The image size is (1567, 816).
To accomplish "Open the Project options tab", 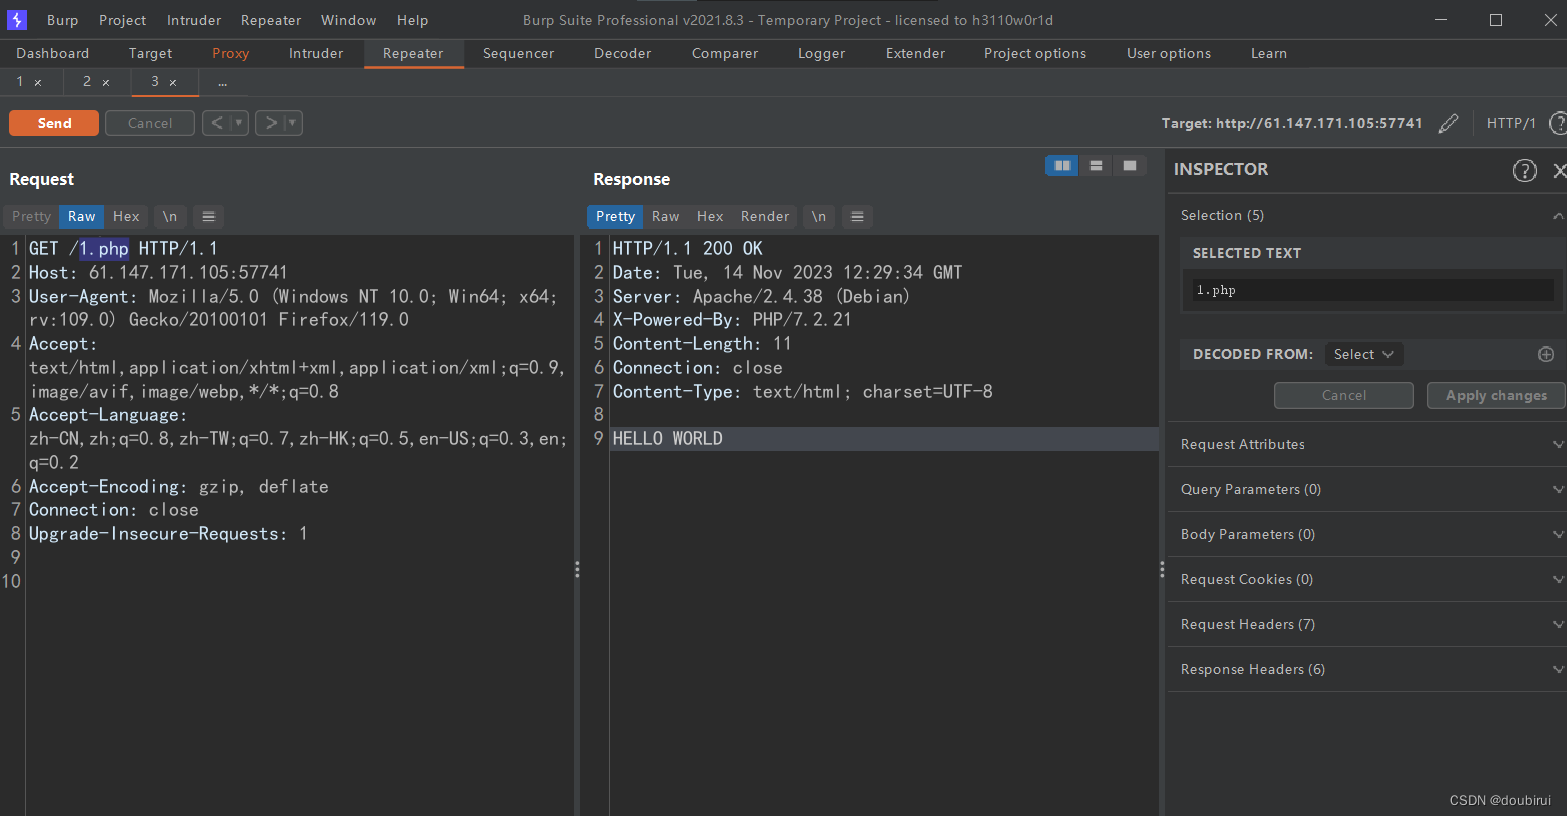I will click(x=1034, y=53).
